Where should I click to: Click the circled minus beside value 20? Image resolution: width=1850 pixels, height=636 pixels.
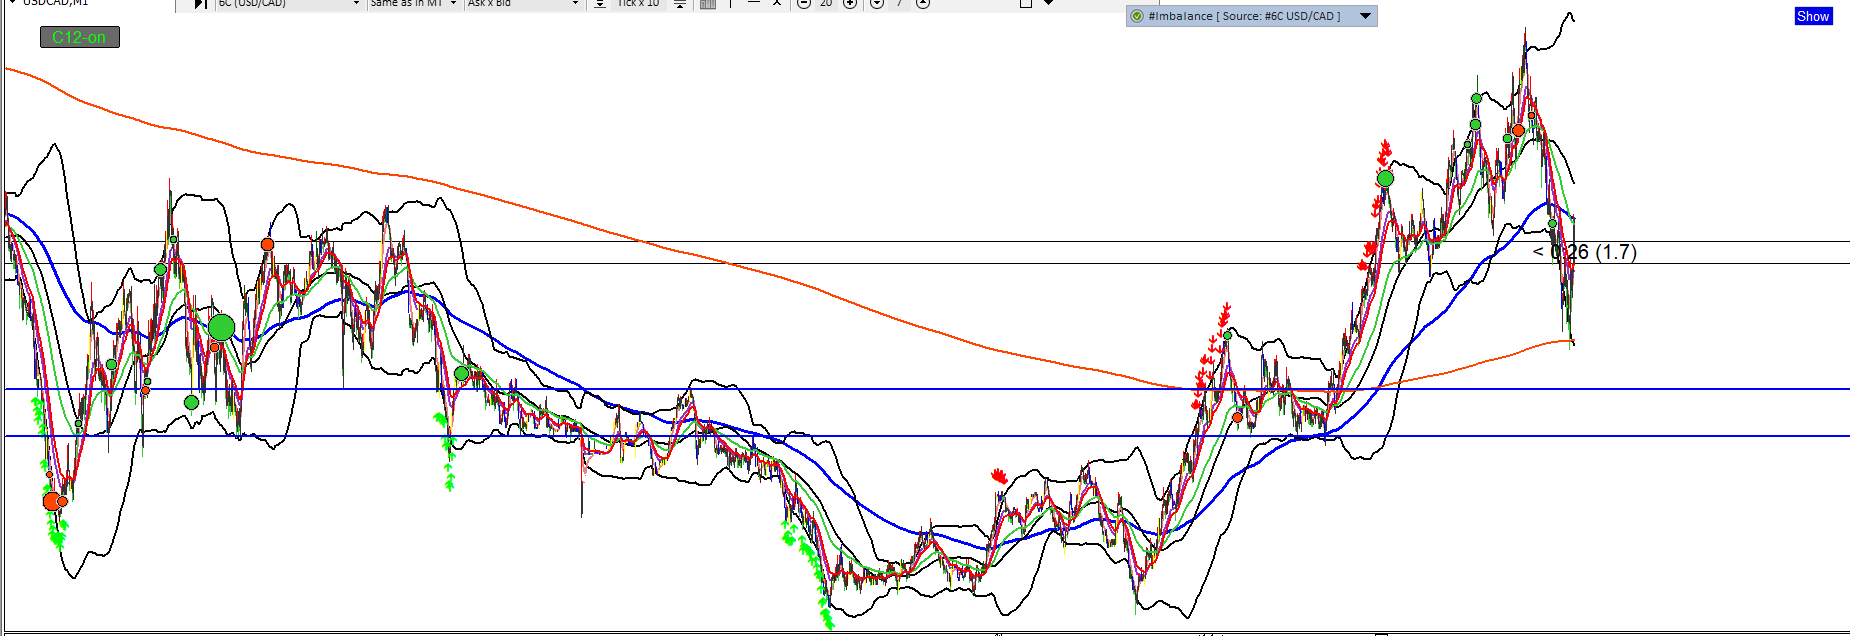[803, 4]
